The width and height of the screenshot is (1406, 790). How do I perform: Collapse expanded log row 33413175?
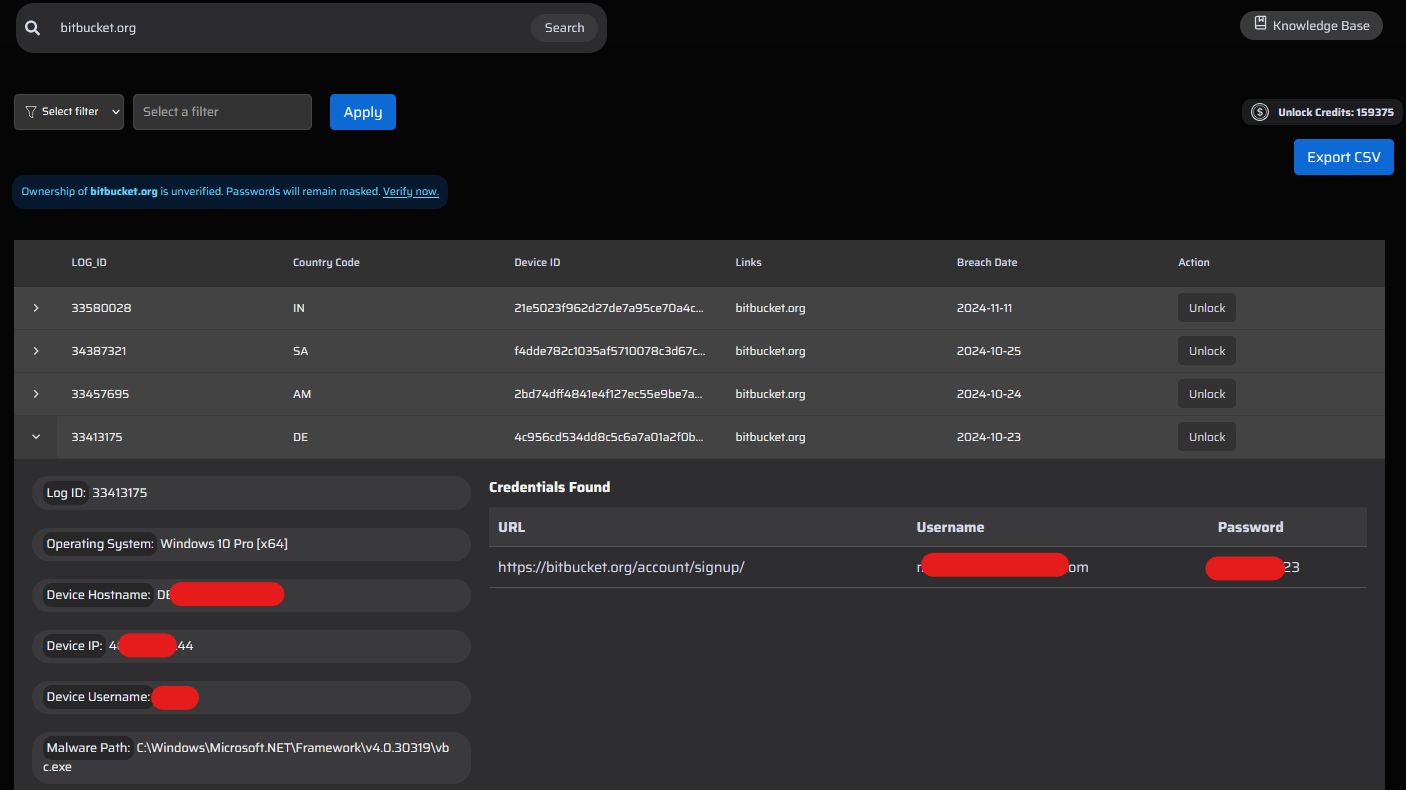pos(36,437)
